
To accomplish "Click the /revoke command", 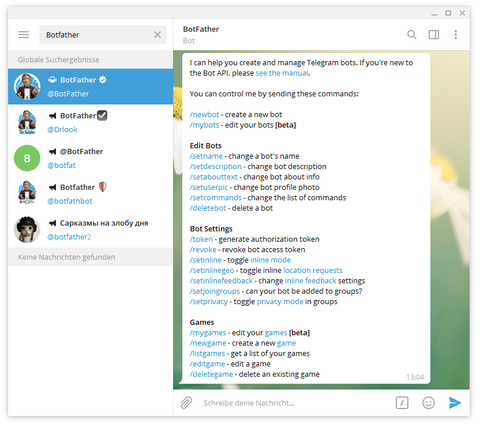I will 203,250.
